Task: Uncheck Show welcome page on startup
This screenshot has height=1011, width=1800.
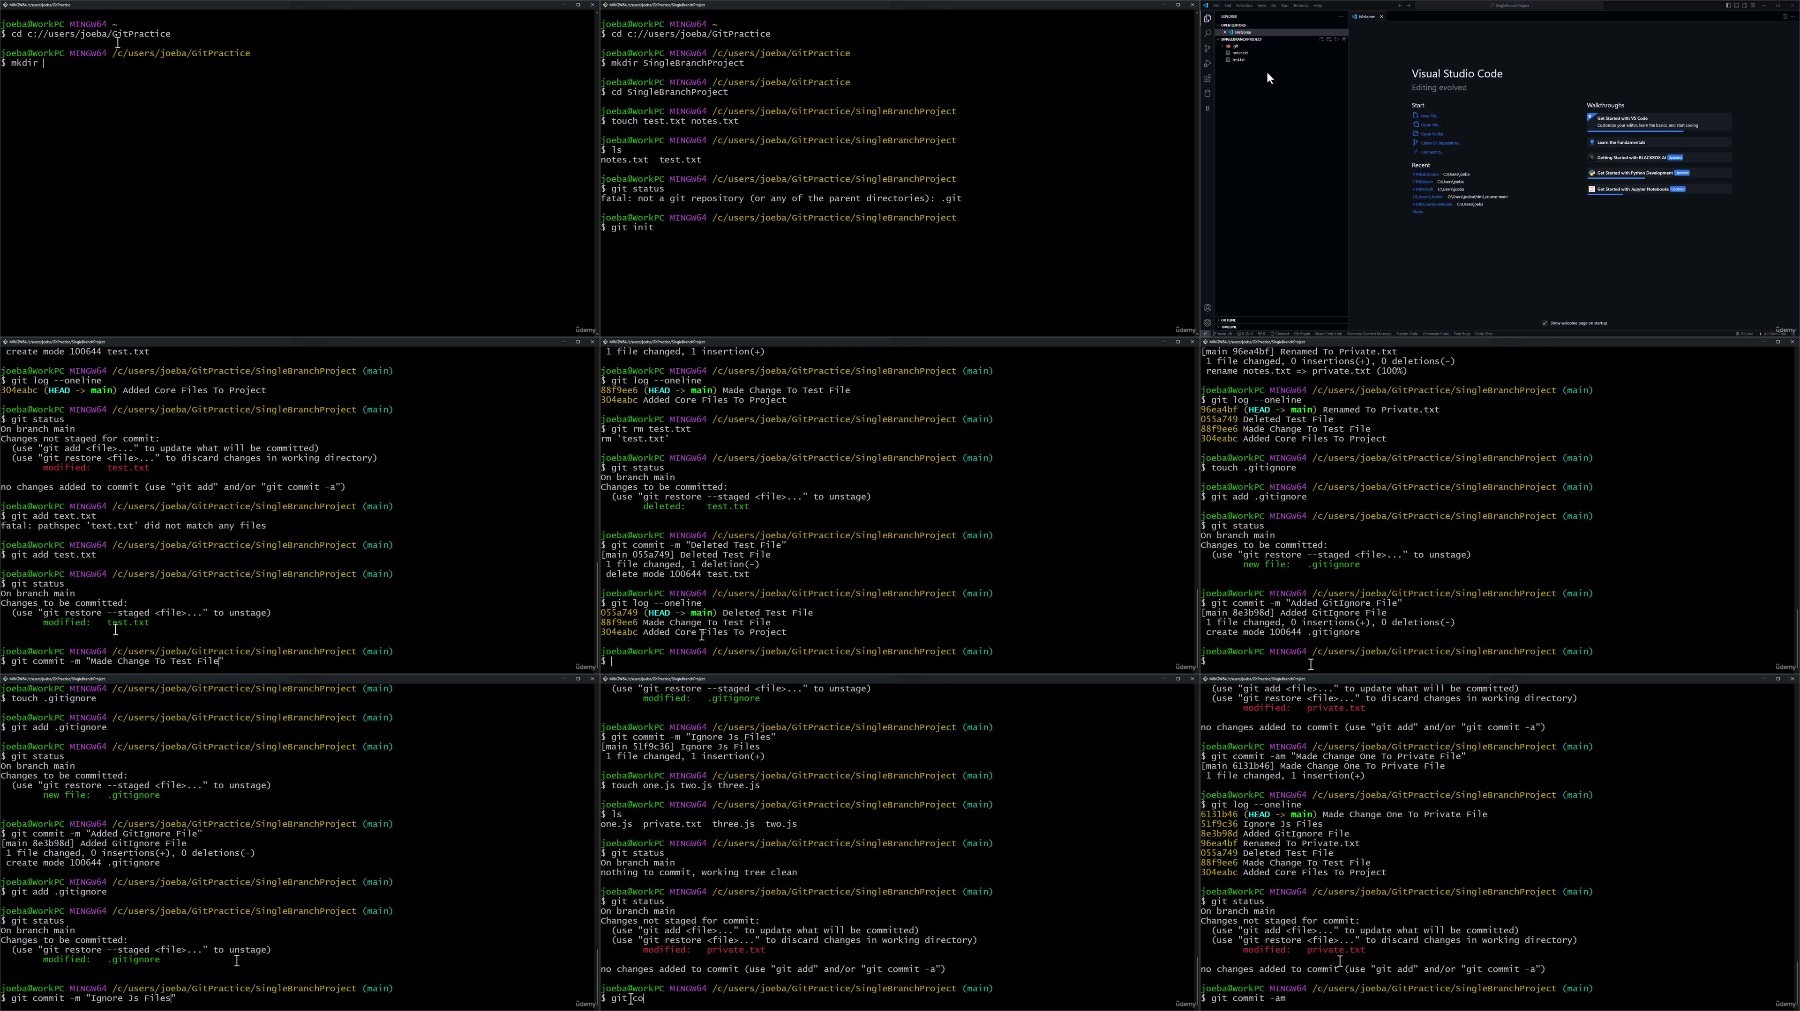Action: point(1545,323)
